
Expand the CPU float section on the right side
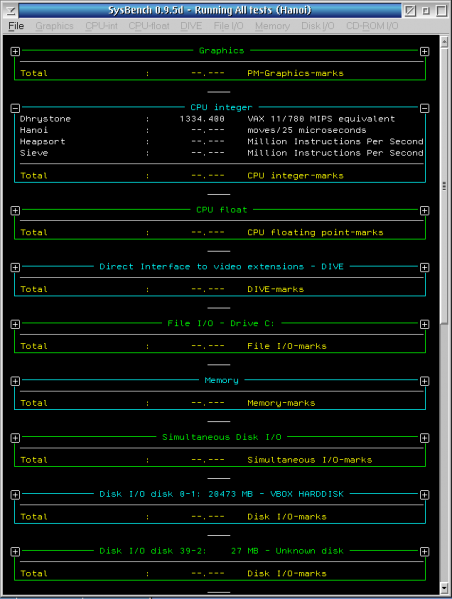click(424, 210)
